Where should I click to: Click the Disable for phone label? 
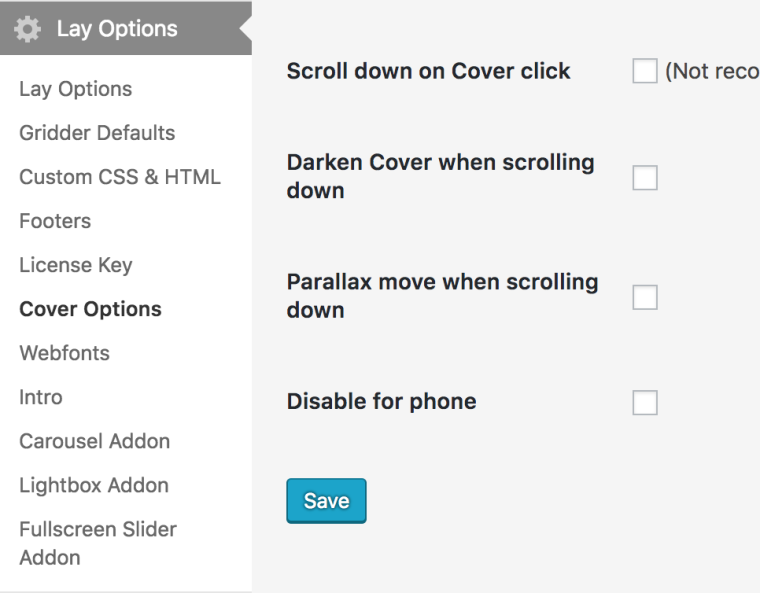381,402
